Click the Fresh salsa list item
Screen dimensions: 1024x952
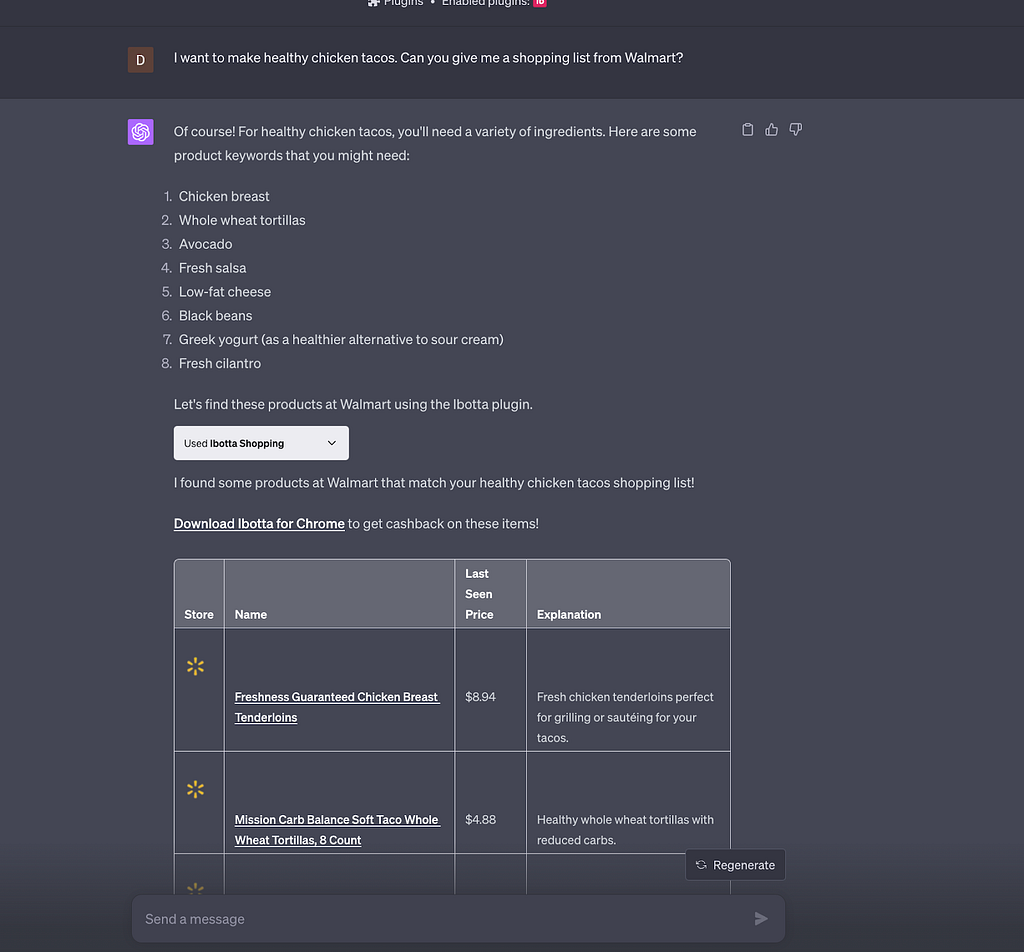(x=212, y=268)
